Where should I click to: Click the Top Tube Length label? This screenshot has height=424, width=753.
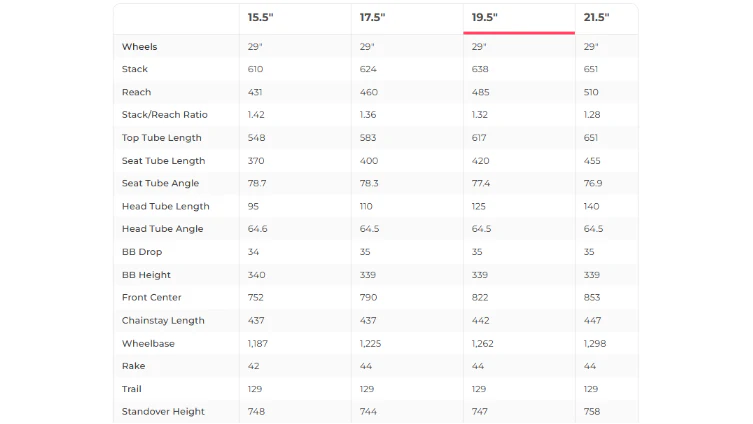tap(161, 138)
